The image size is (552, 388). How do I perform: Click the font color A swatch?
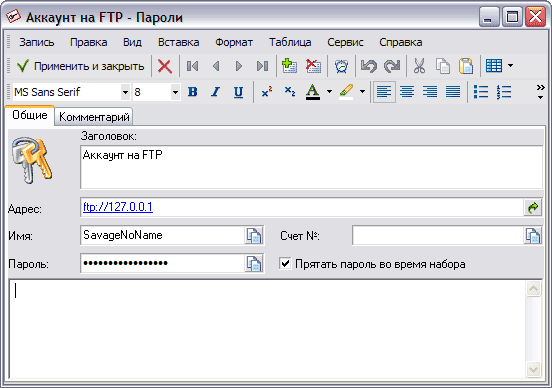(313, 92)
